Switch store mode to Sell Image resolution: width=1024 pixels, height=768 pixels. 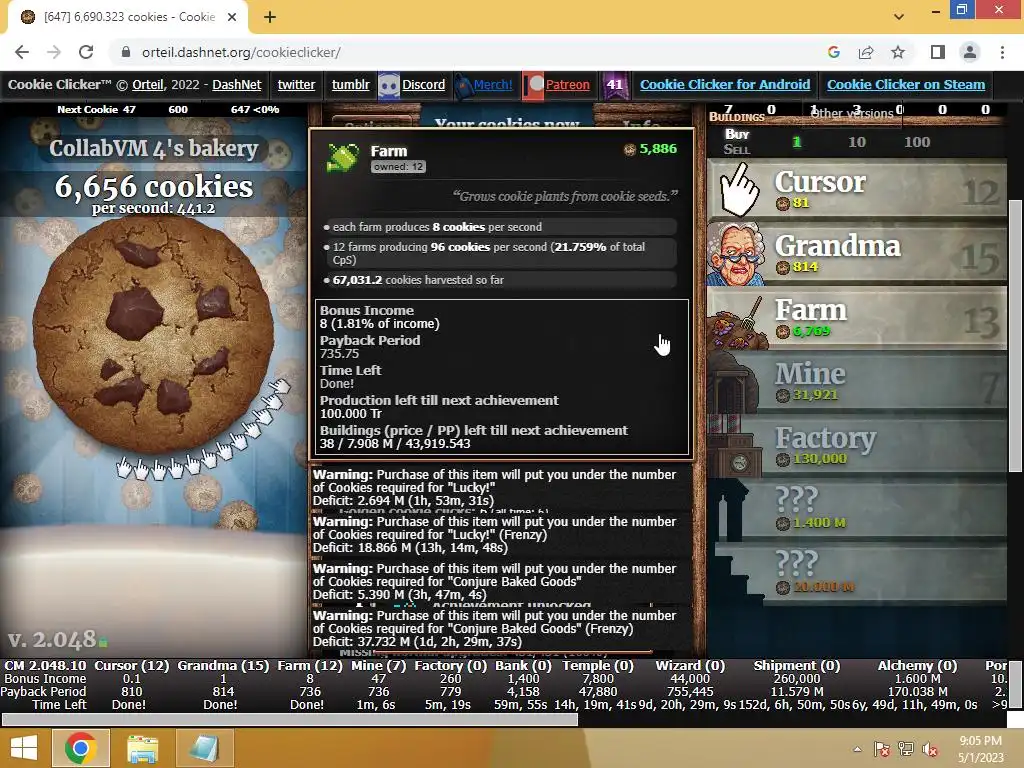pyautogui.click(x=737, y=150)
